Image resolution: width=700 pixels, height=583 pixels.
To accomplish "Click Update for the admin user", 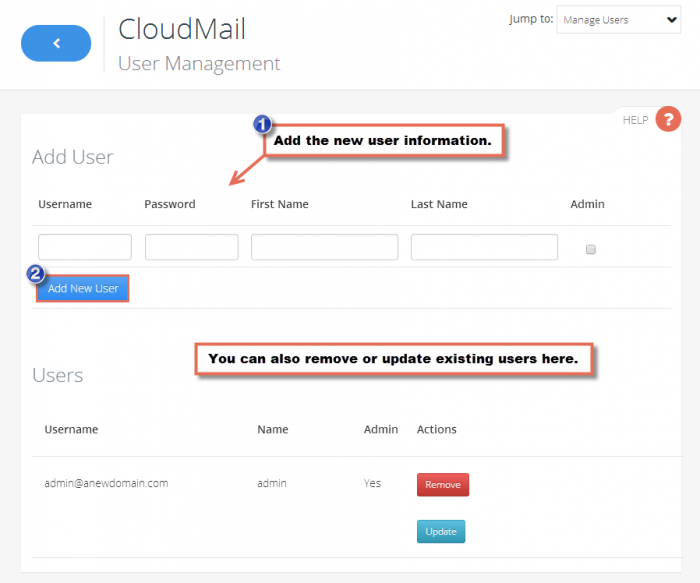I will [440, 531].
